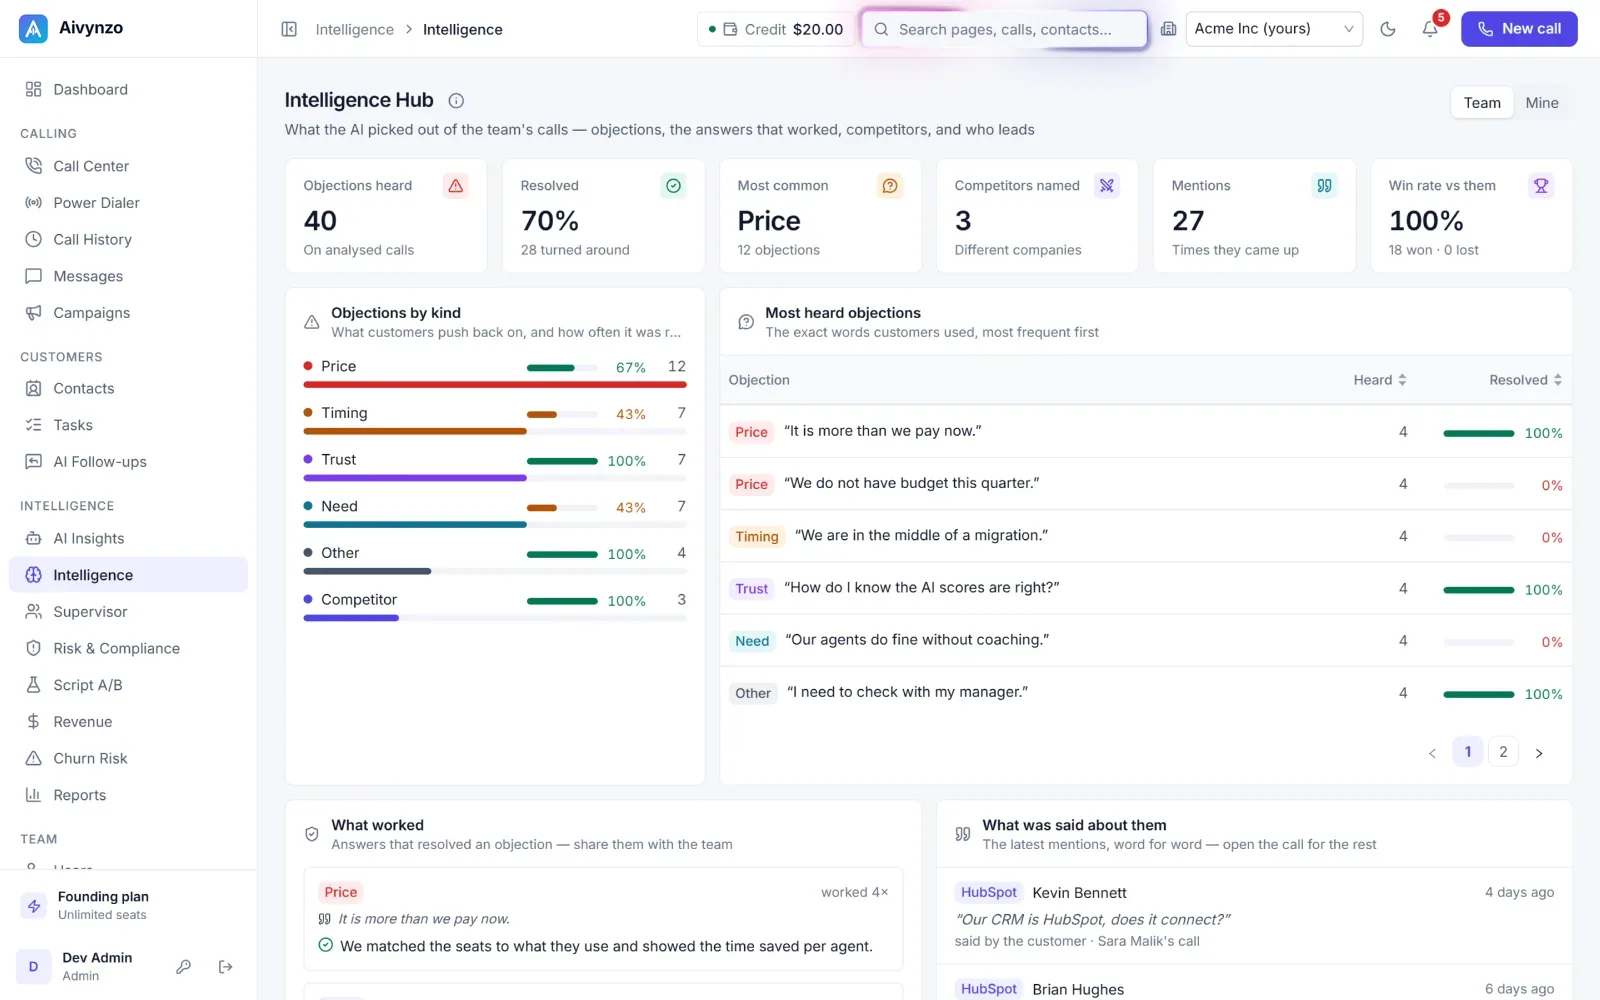Click "How do I know the AI scores are right?"
The height and width of the screenshot is (1000, 1600).
pos(922,587)
